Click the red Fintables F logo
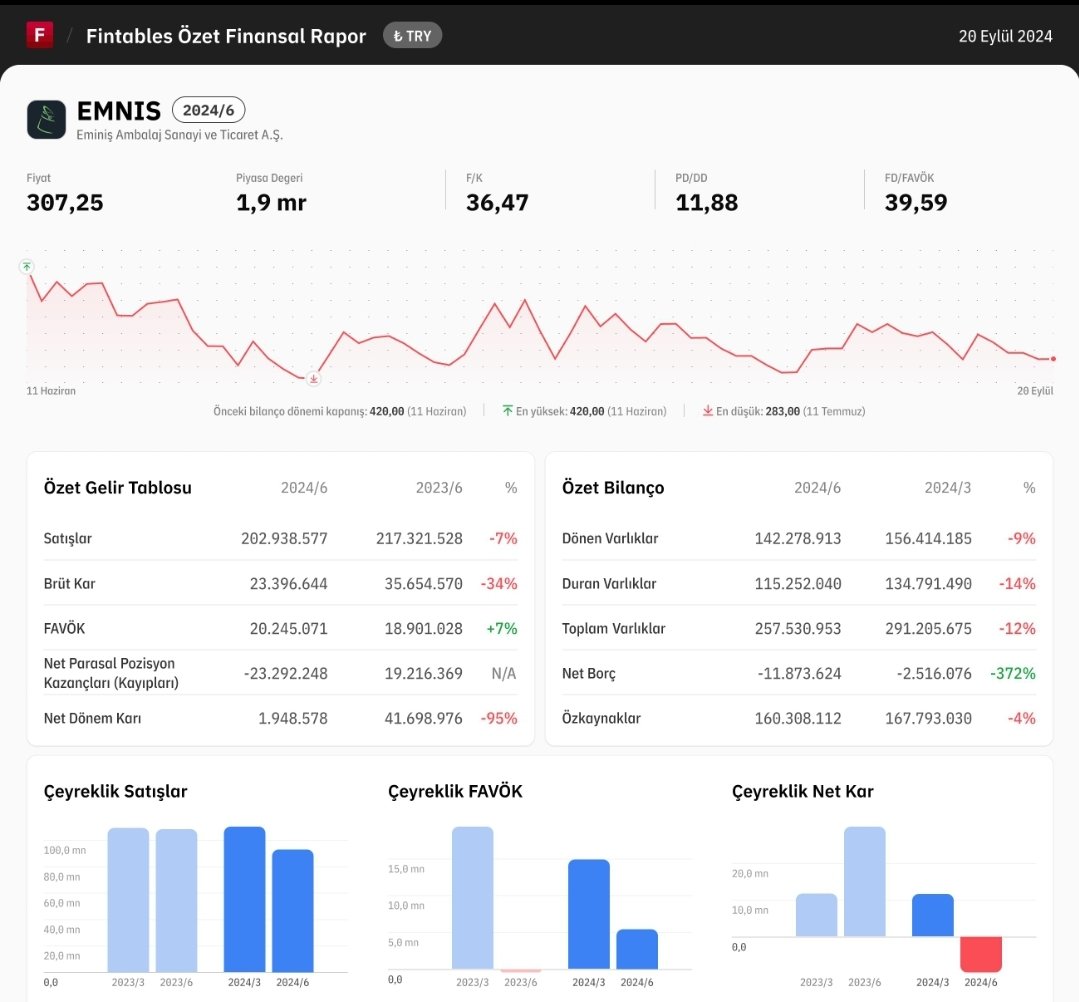 click(40, 35)
